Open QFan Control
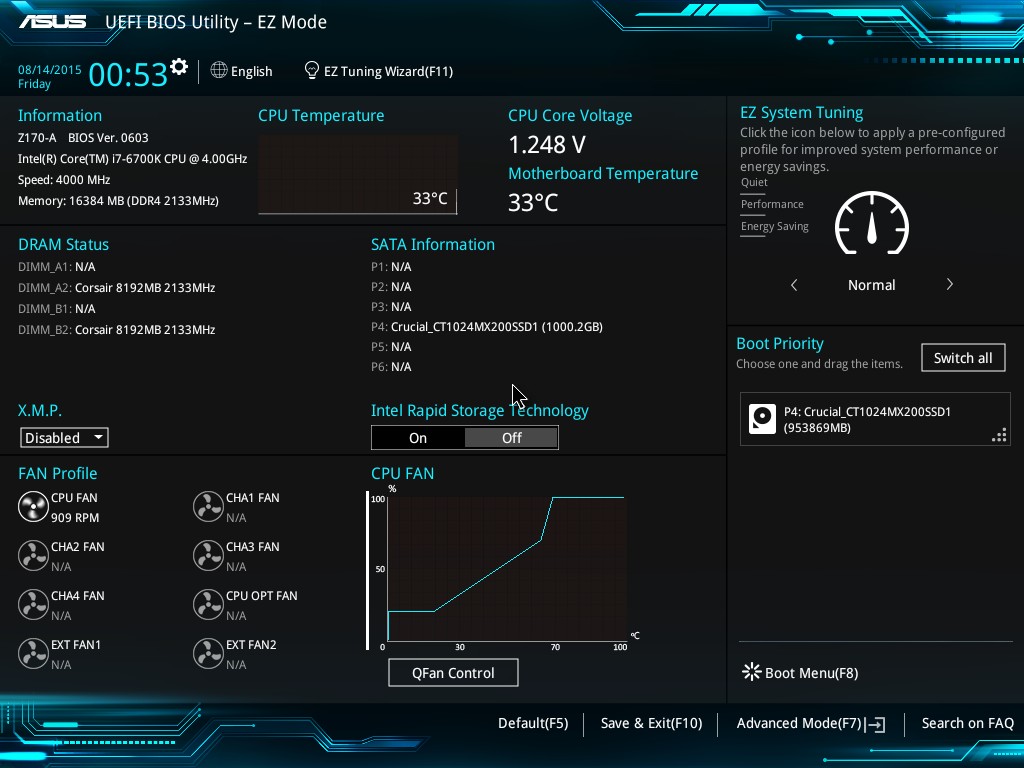Image resolution: width=1024 pixels, height=768 pixels. [x=453, y=672]
